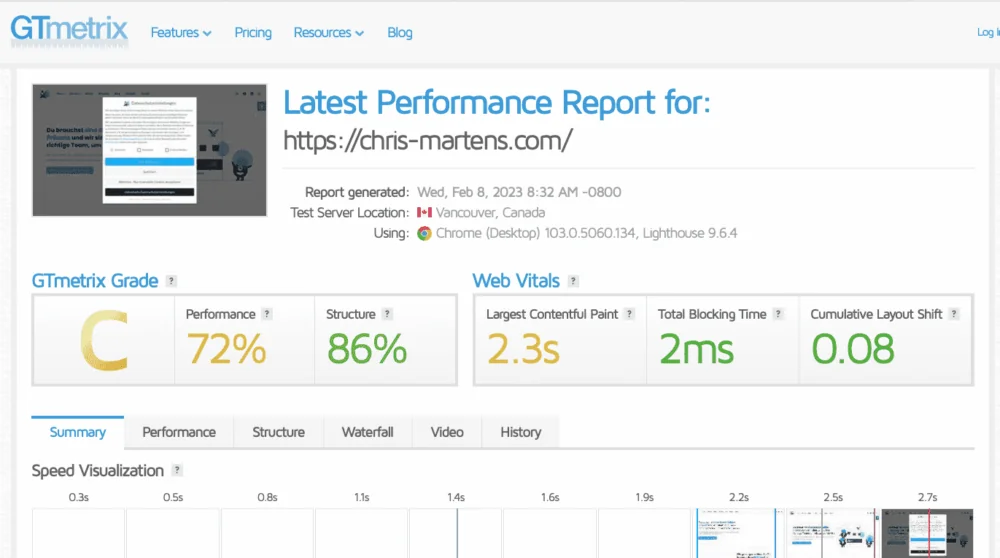
Task: Switch to the Performance tab
Action: coord(179,432)
